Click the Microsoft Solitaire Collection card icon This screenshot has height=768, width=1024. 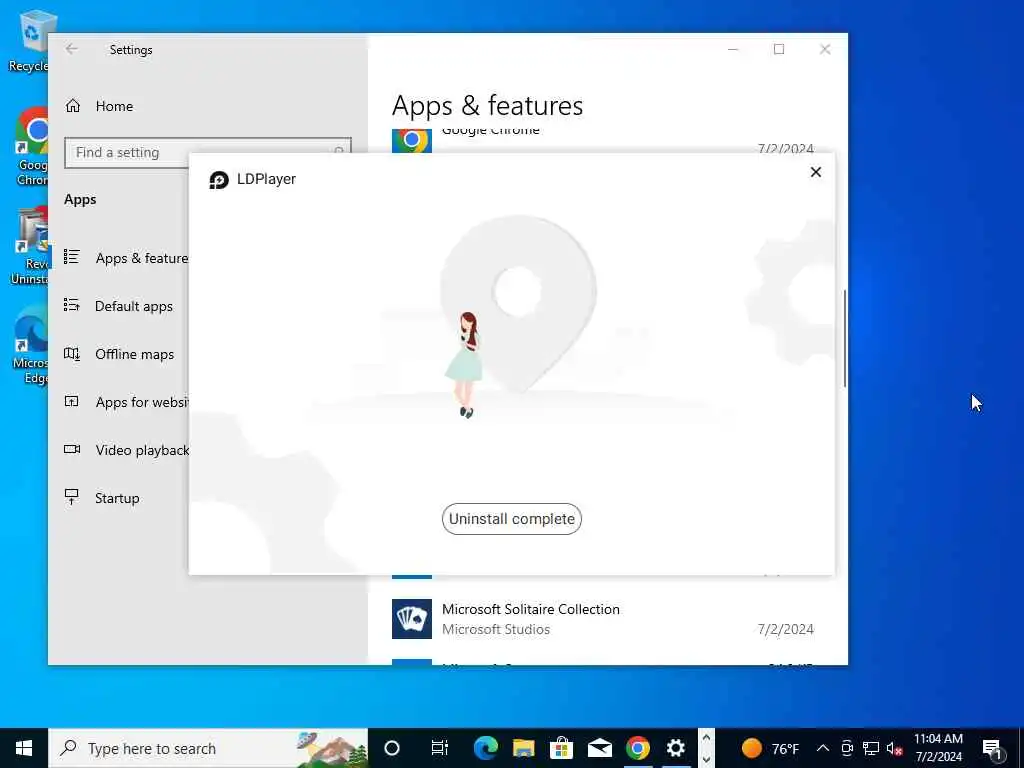point(411,618)
